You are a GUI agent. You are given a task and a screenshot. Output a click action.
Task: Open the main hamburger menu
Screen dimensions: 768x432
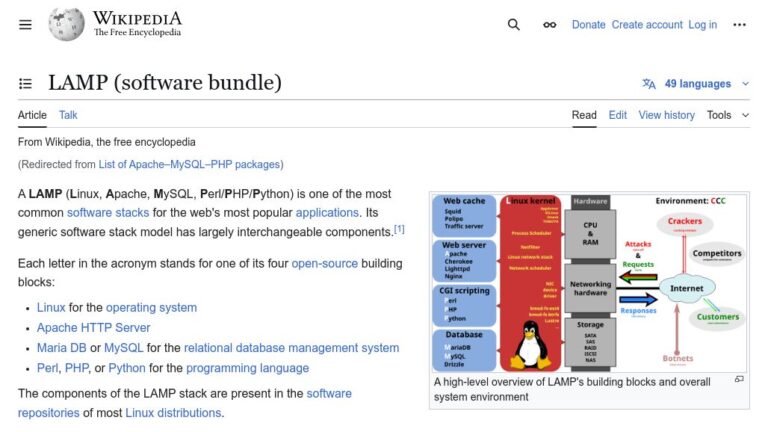coord(25,24)
